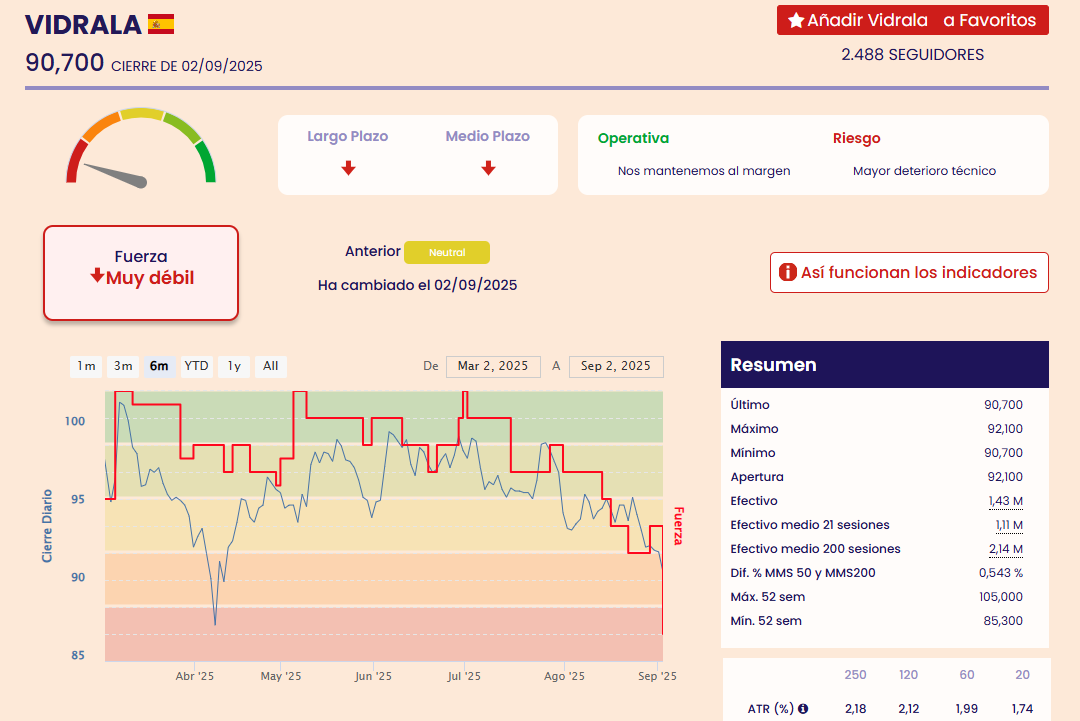The height and width of the screenshot is (721, 1080).
Task: Click the Mín. 52 sem value 85,300
Action: click(1003, 621)
